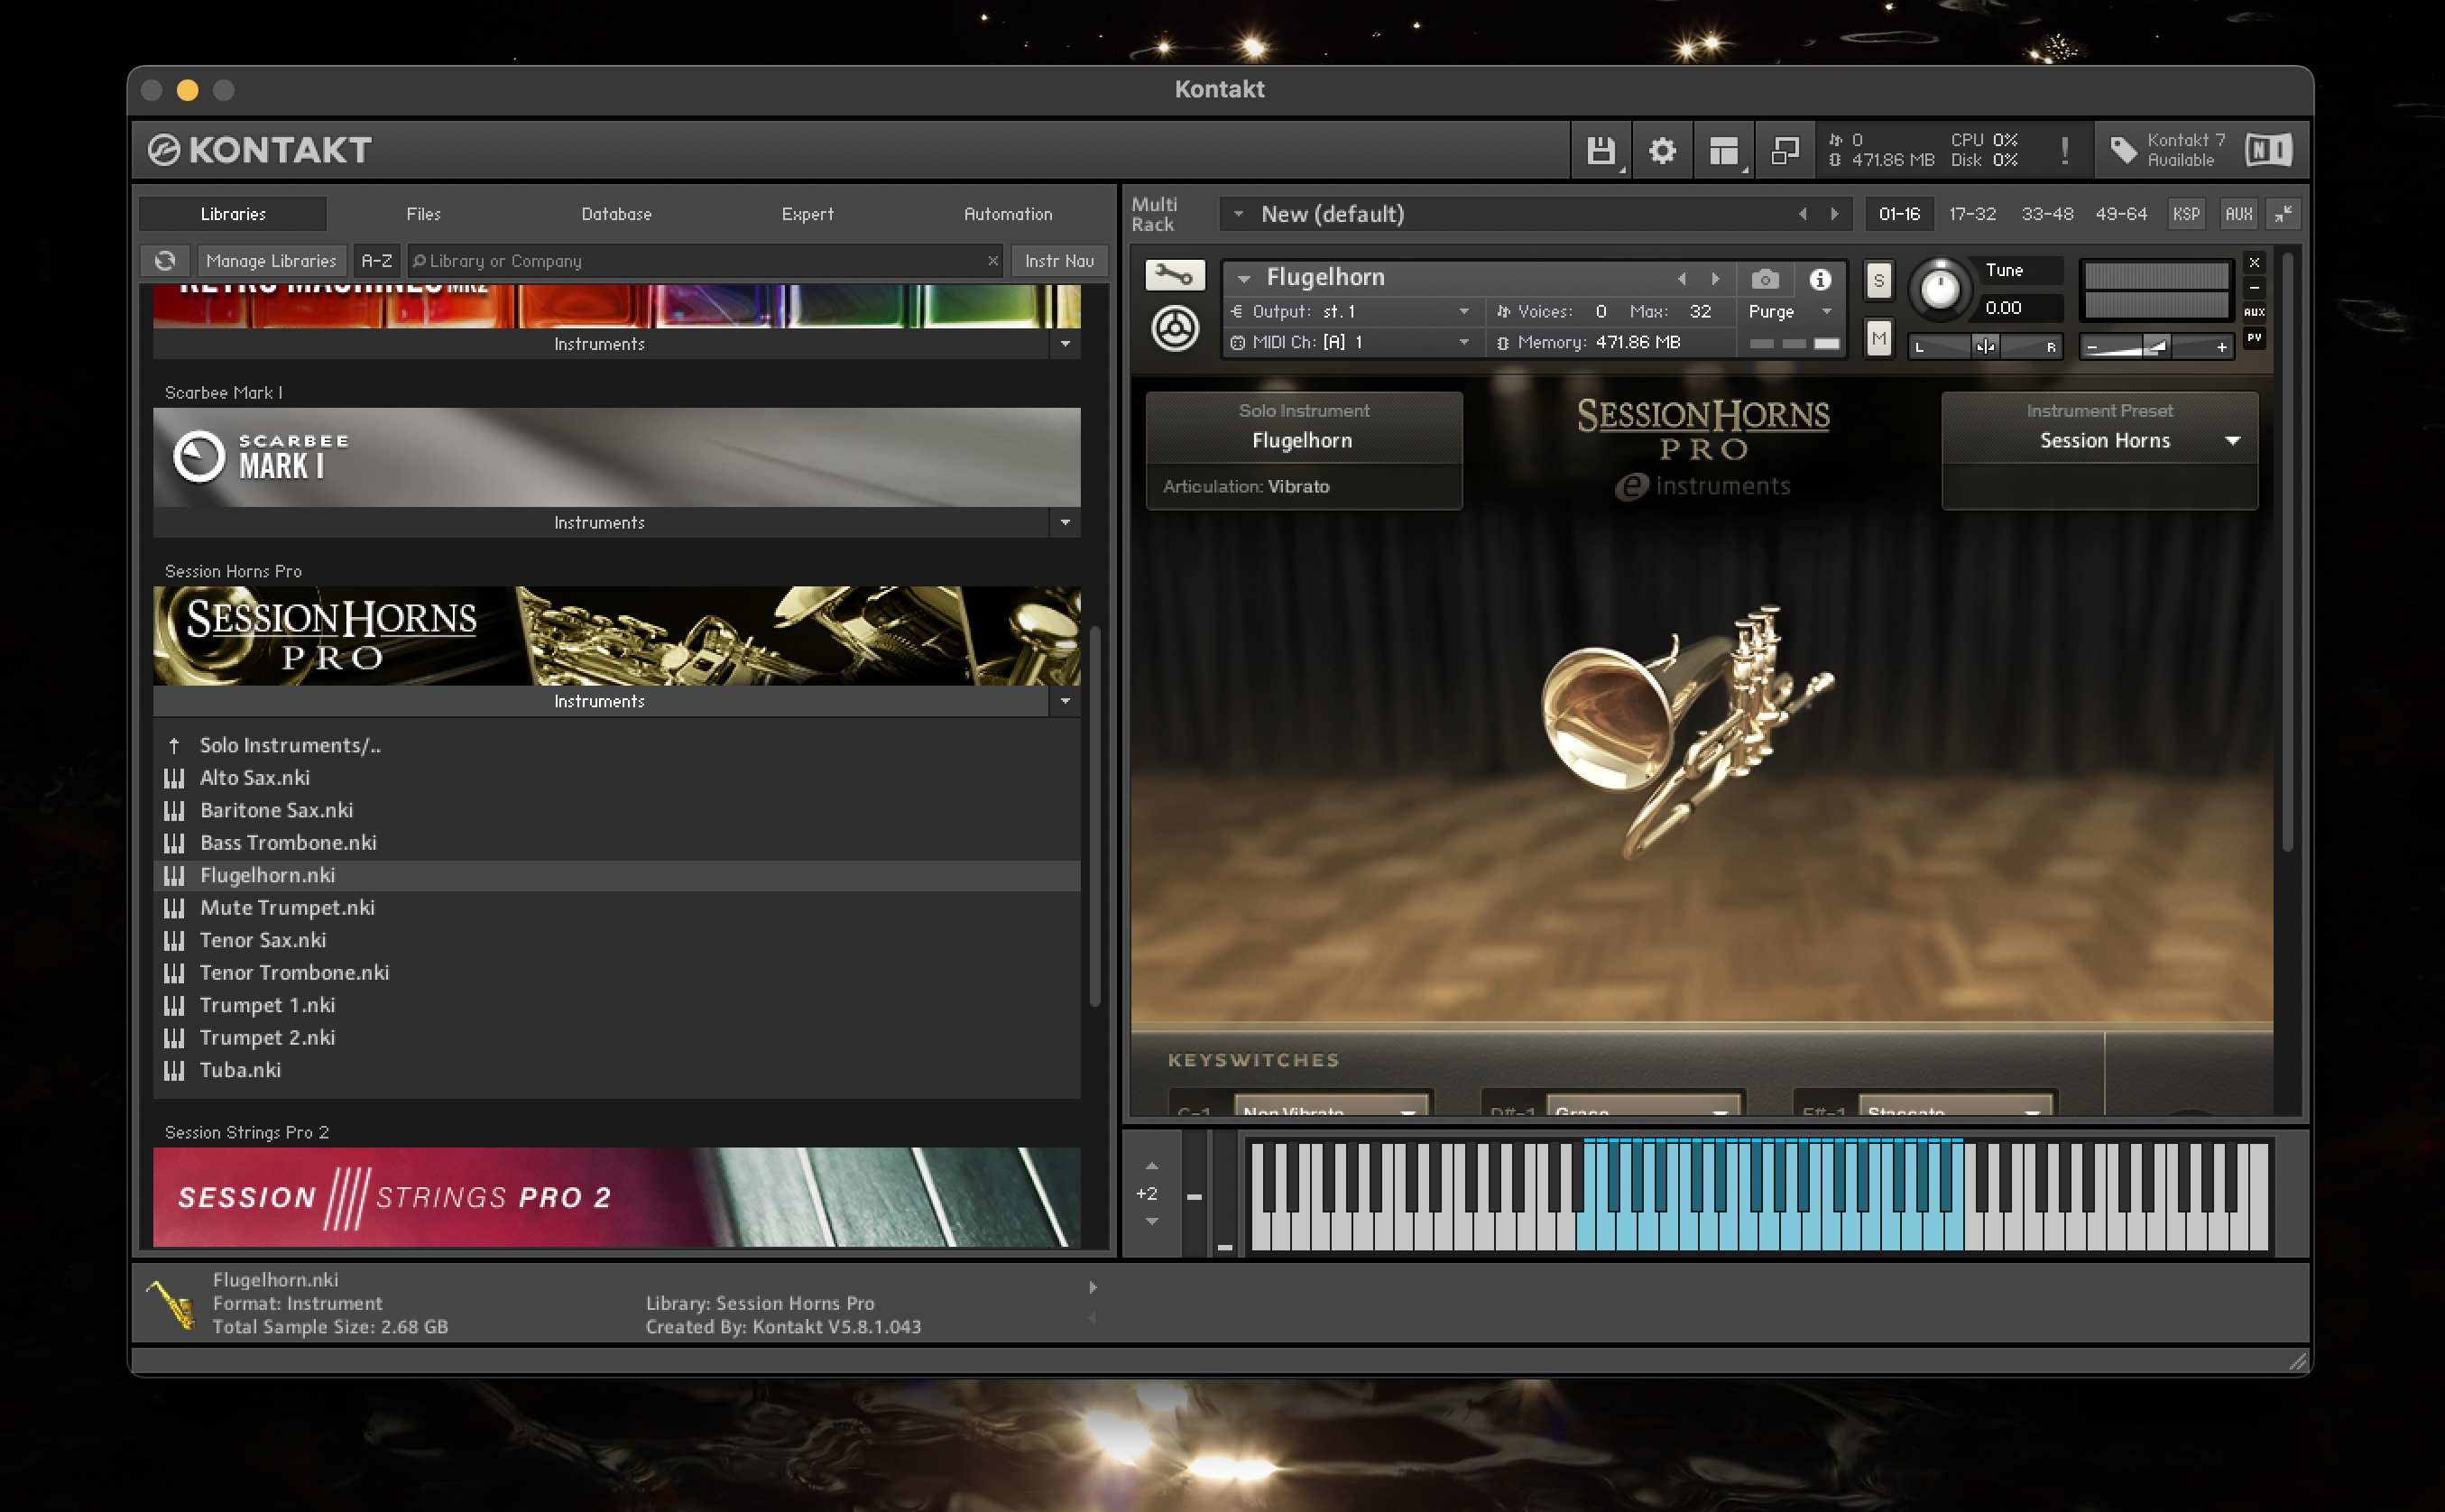Viewport: 2445px width, 1512px height.
Task: Switch to the Expert tab
Action: (807, 214)
